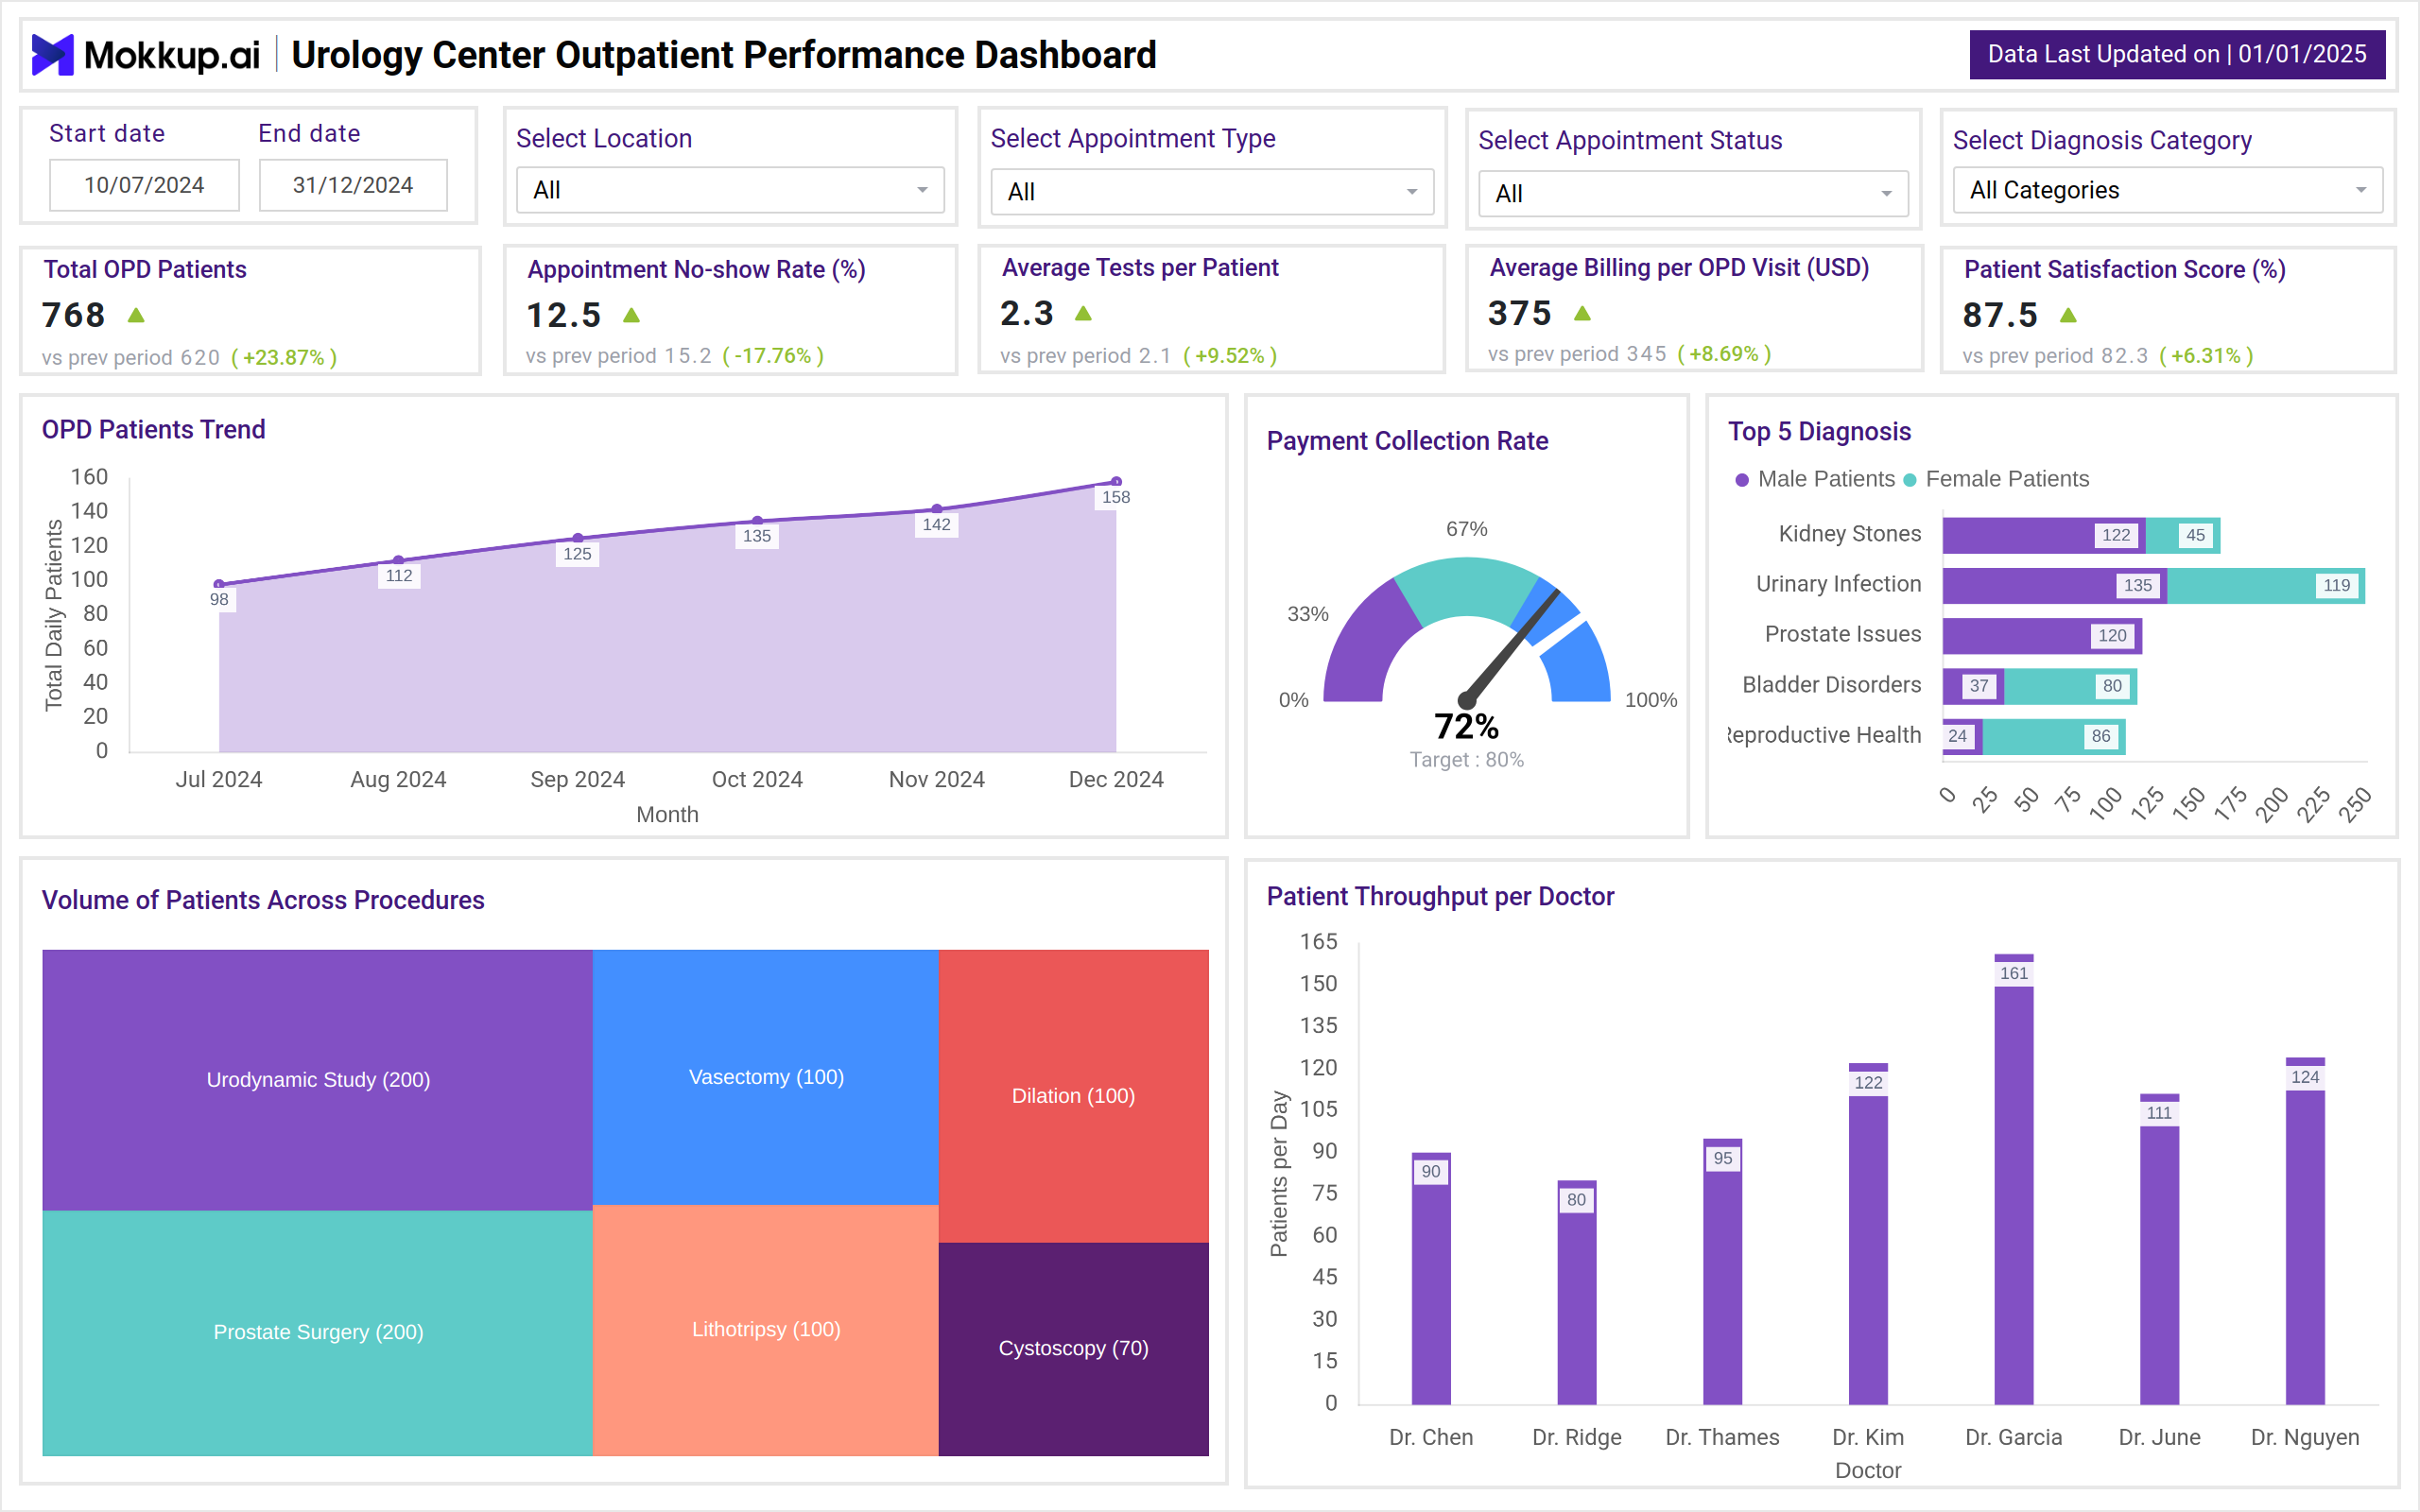Select the Cystoscopy (70) treemap tile
The image size is (2420, 1512).
(1073, 1349)
